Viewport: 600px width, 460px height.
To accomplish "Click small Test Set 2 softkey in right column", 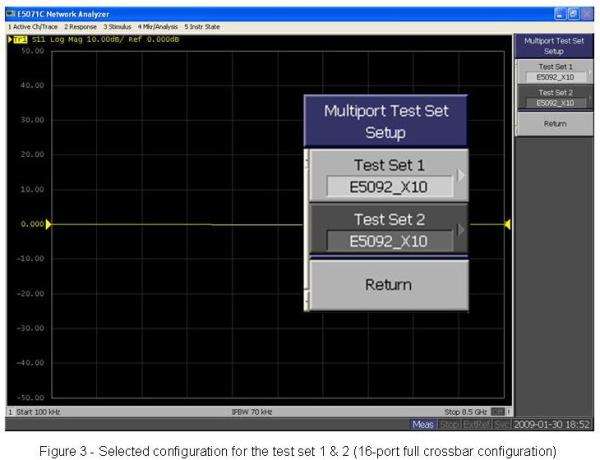I will click(555, 98).
